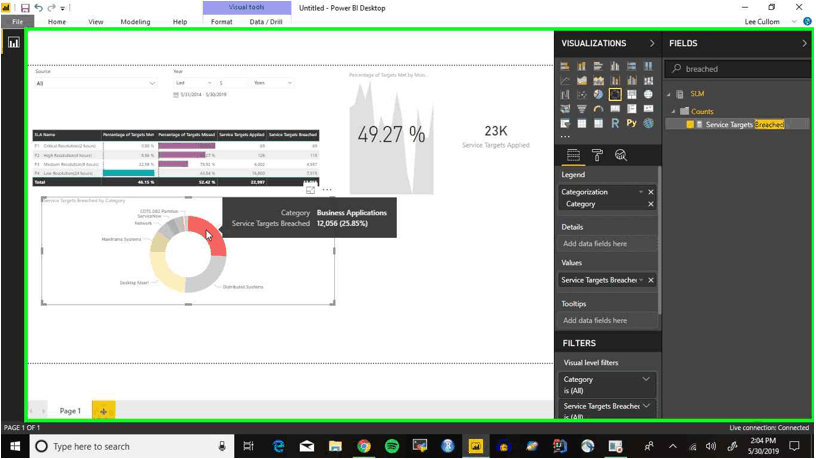Screen dimensions: 816x459
Task: Click Add data fields here under Details
Action: point(607,244)
